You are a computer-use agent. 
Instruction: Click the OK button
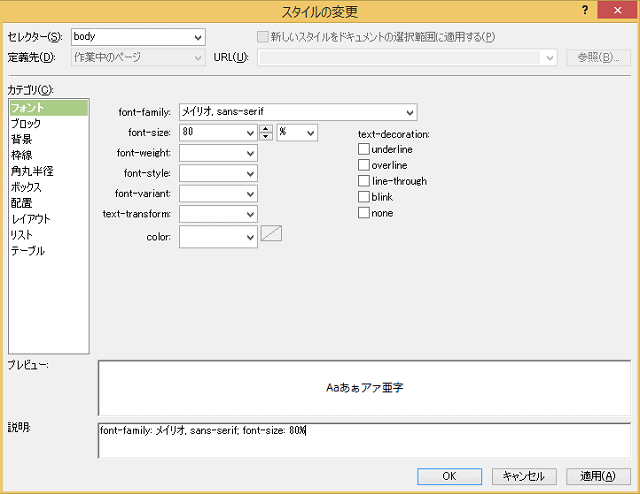449,476
